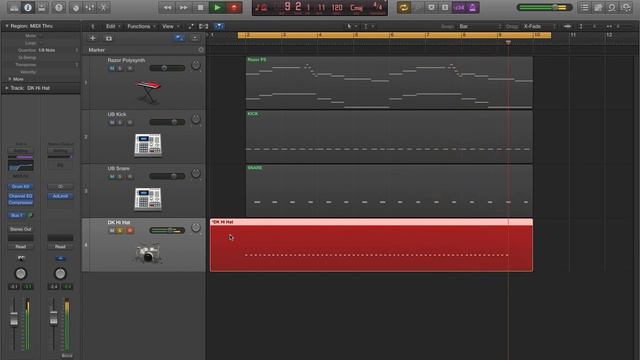This screenshot has width=640, height=360.
Task: Stop playback
Action: point(200,7)
